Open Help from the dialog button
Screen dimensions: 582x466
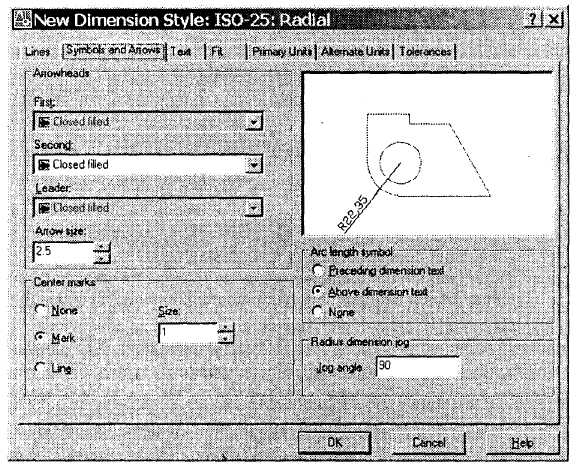522,443
